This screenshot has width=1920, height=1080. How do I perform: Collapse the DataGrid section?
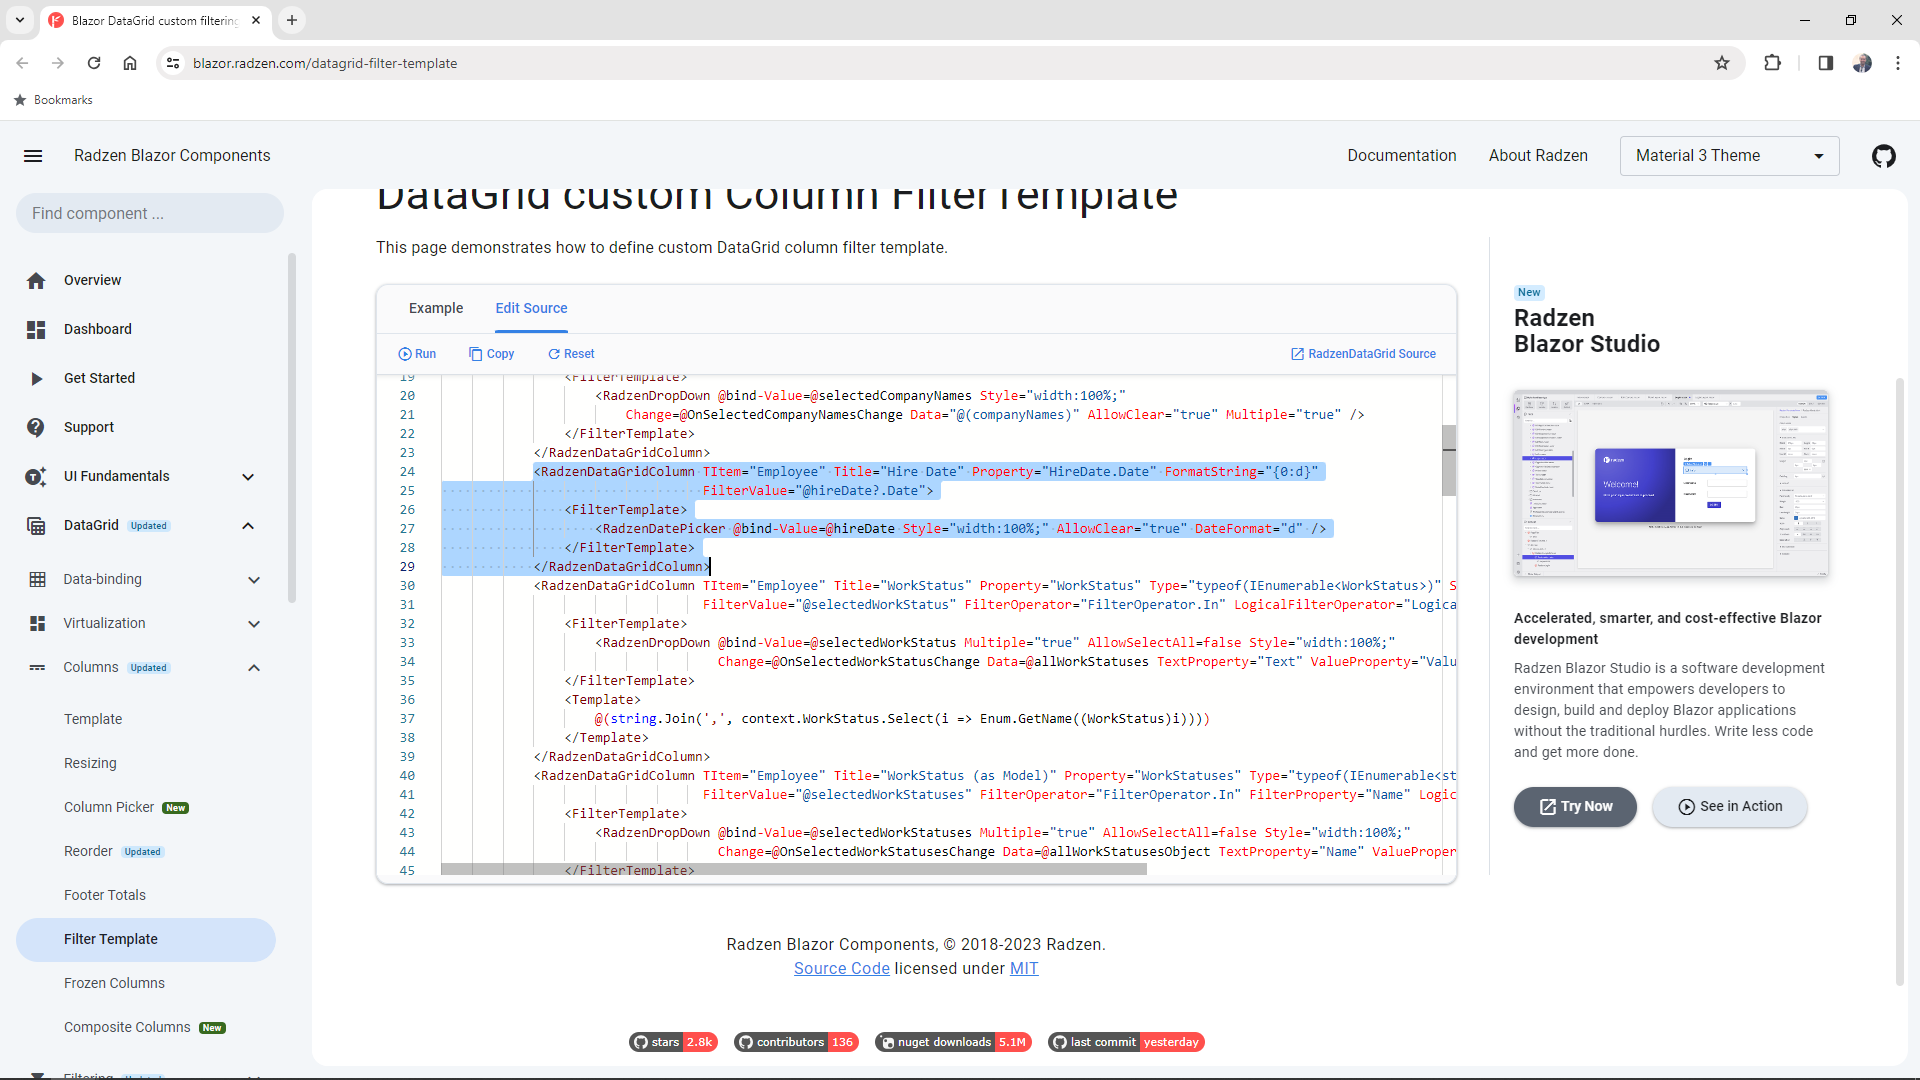pyautogui.click(x=248, y=526)
